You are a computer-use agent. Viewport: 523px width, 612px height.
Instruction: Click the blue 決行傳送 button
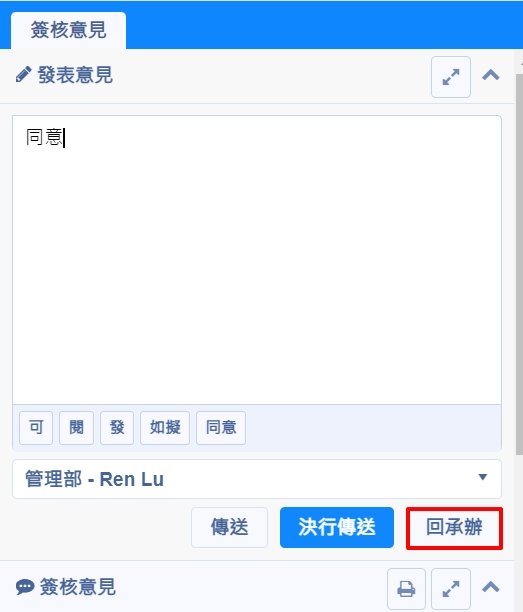coord(337,527)
